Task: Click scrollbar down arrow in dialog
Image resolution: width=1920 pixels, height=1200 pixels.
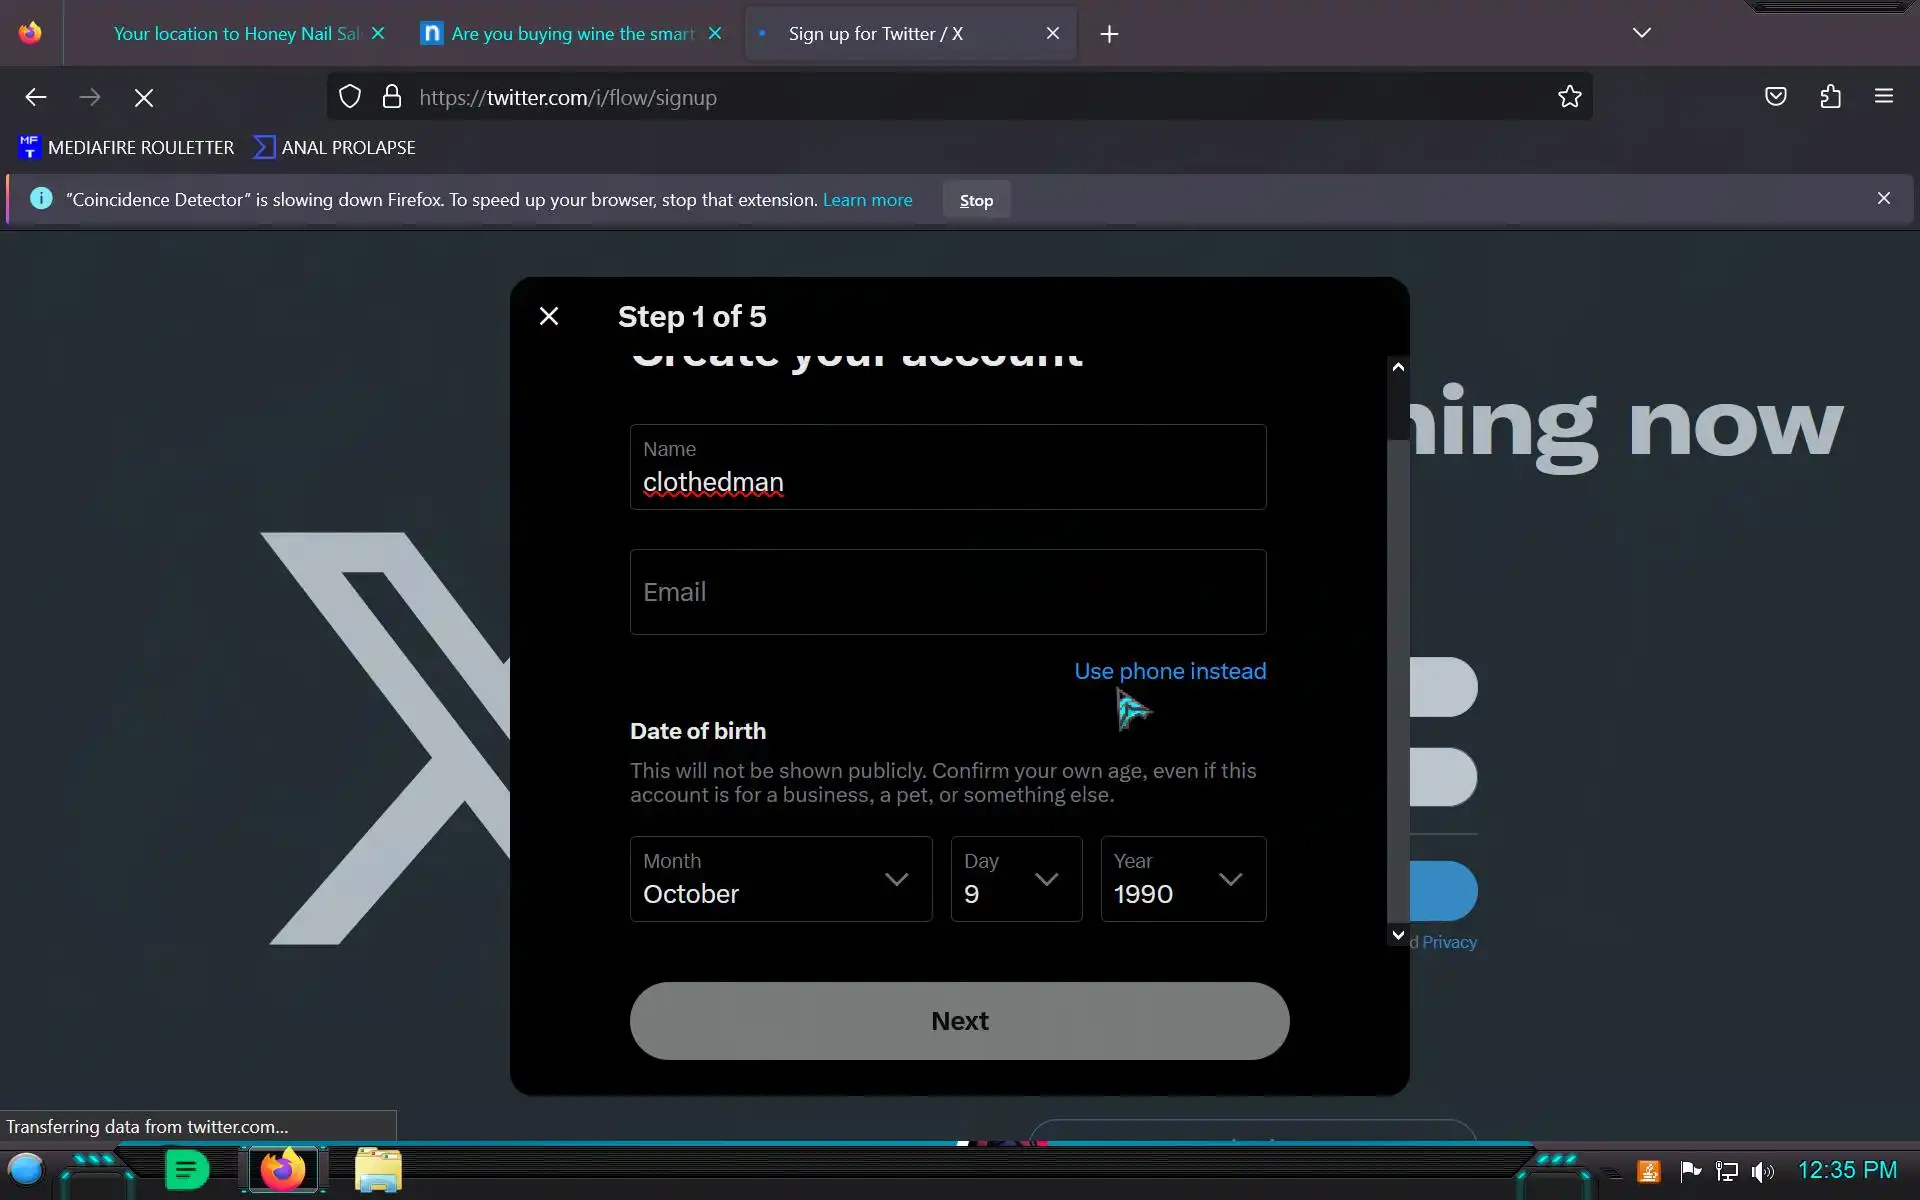Action: [1398, 935]
